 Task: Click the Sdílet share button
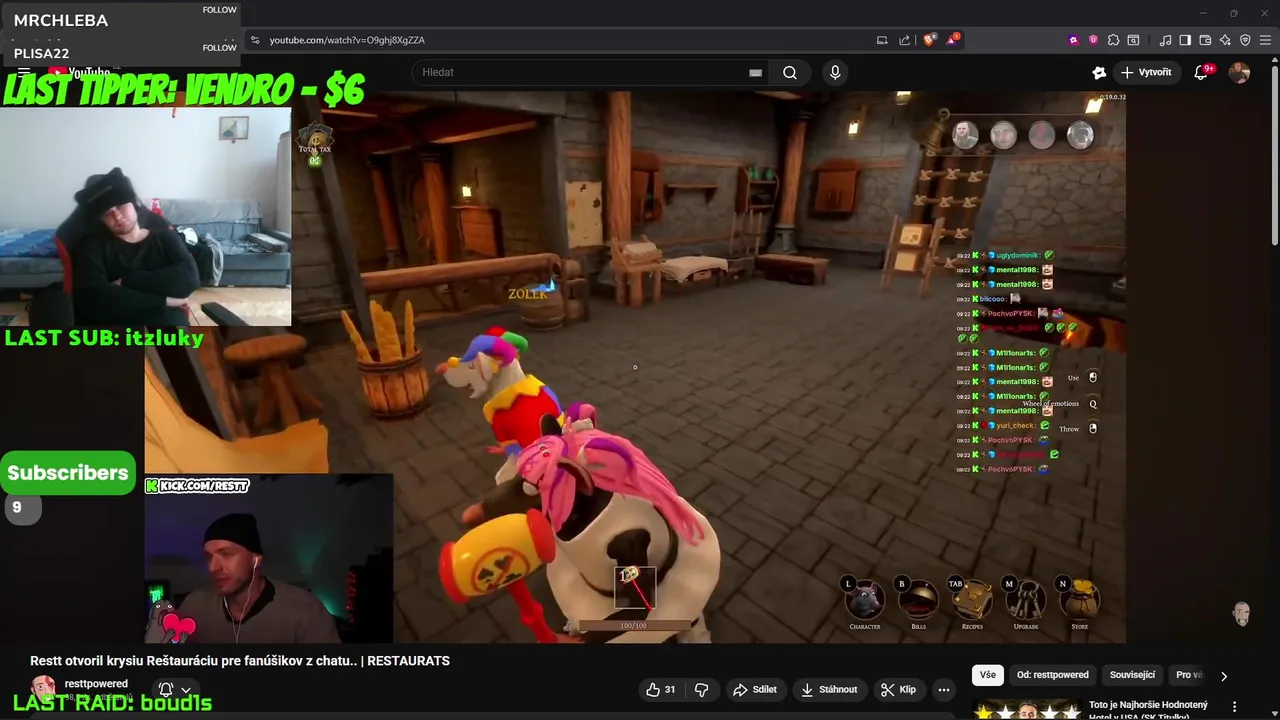pyautogui.click(x=755, y=689)
